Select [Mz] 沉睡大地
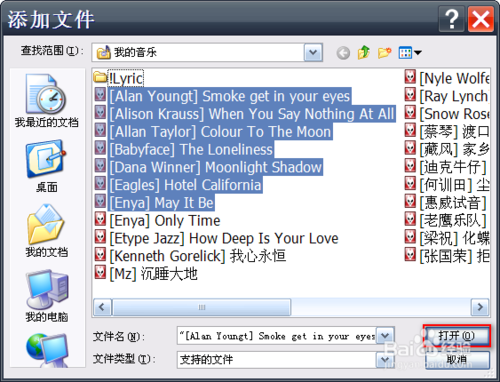This screenshot has width=500, height=382. click(153, 273)
